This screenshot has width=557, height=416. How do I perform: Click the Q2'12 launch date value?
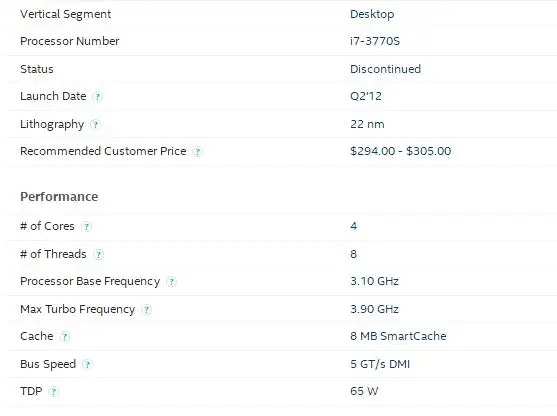366,96
